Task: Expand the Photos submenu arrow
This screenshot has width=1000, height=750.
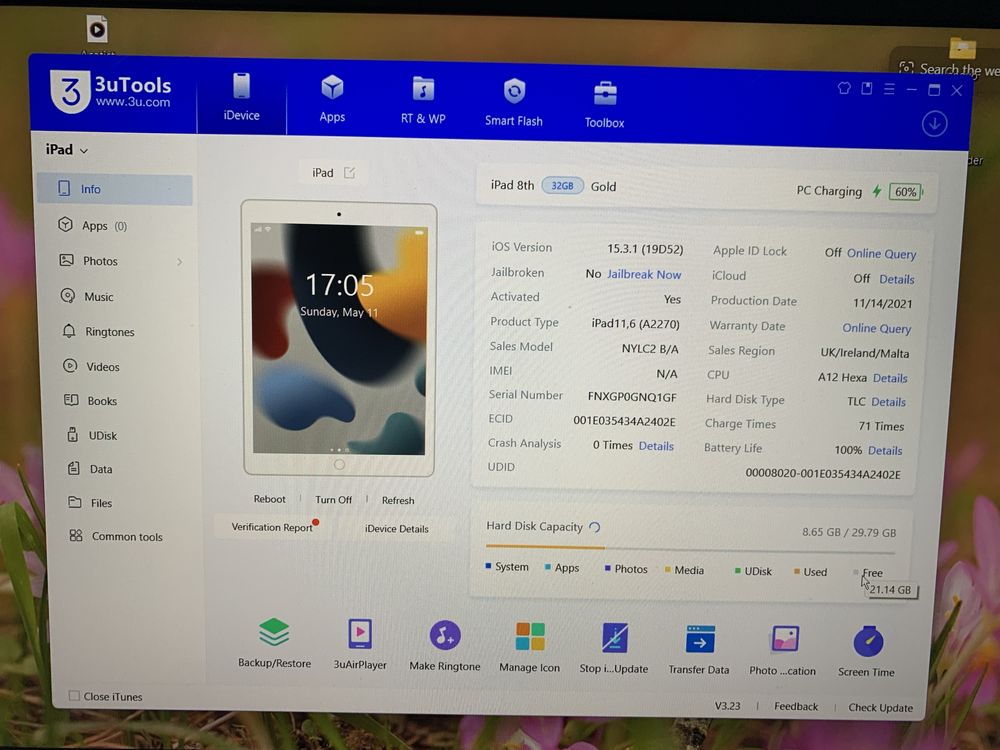Action: point(180,261)
